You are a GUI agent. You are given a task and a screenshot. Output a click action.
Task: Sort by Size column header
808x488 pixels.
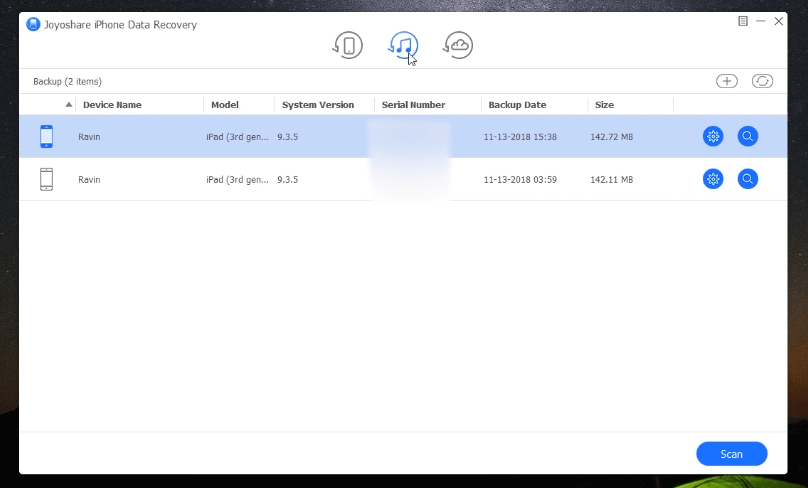(604, 105)
